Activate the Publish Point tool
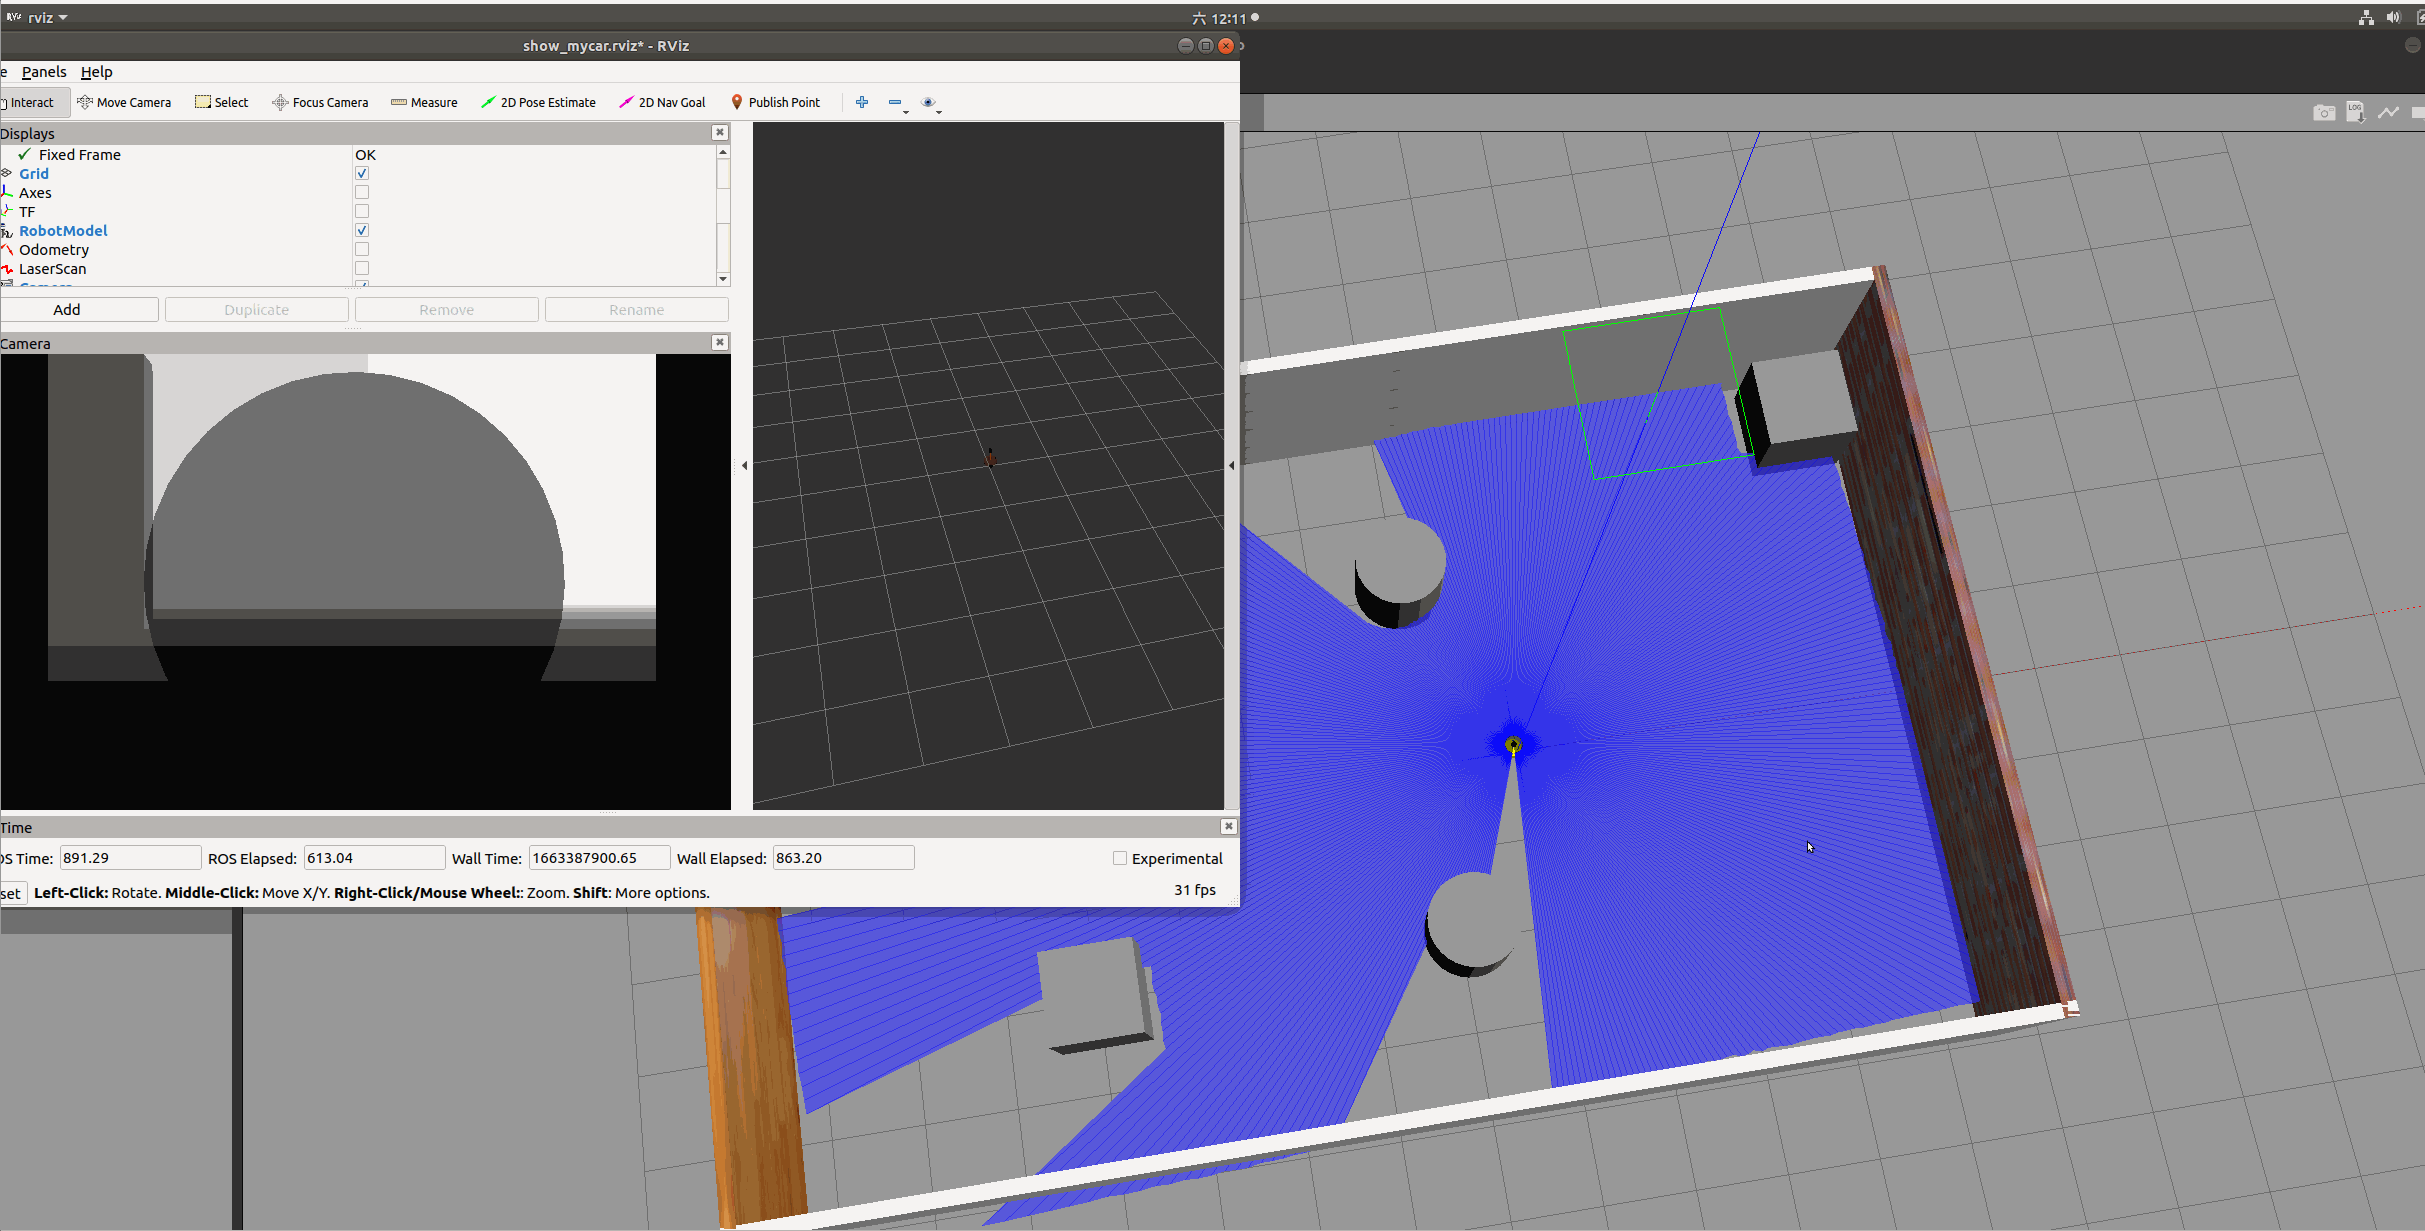Screen dimensions: 2425x1231 coord(775,102)
